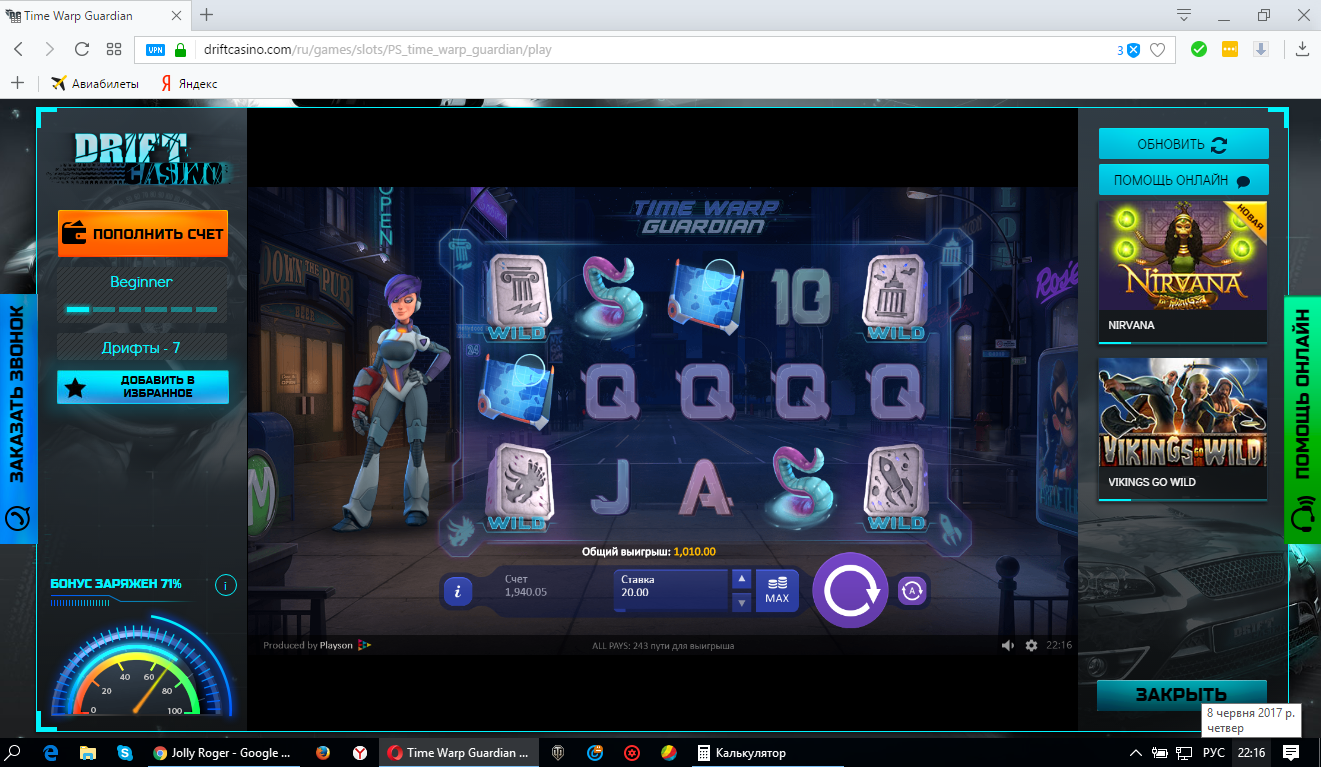Go forward with the browser forward arrow

click(50, 49)
